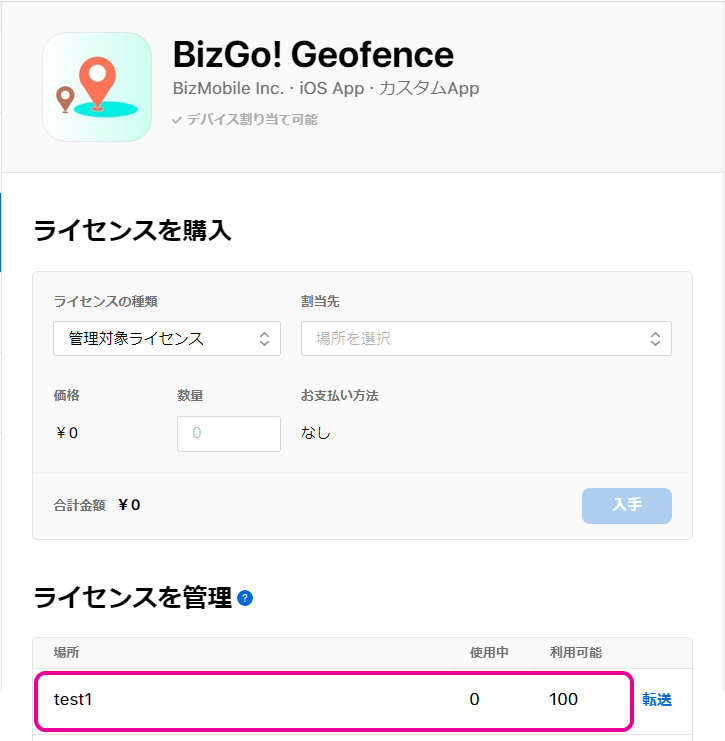
Task: Click the お支払い方法 value なし
Action: pos(316,433)
